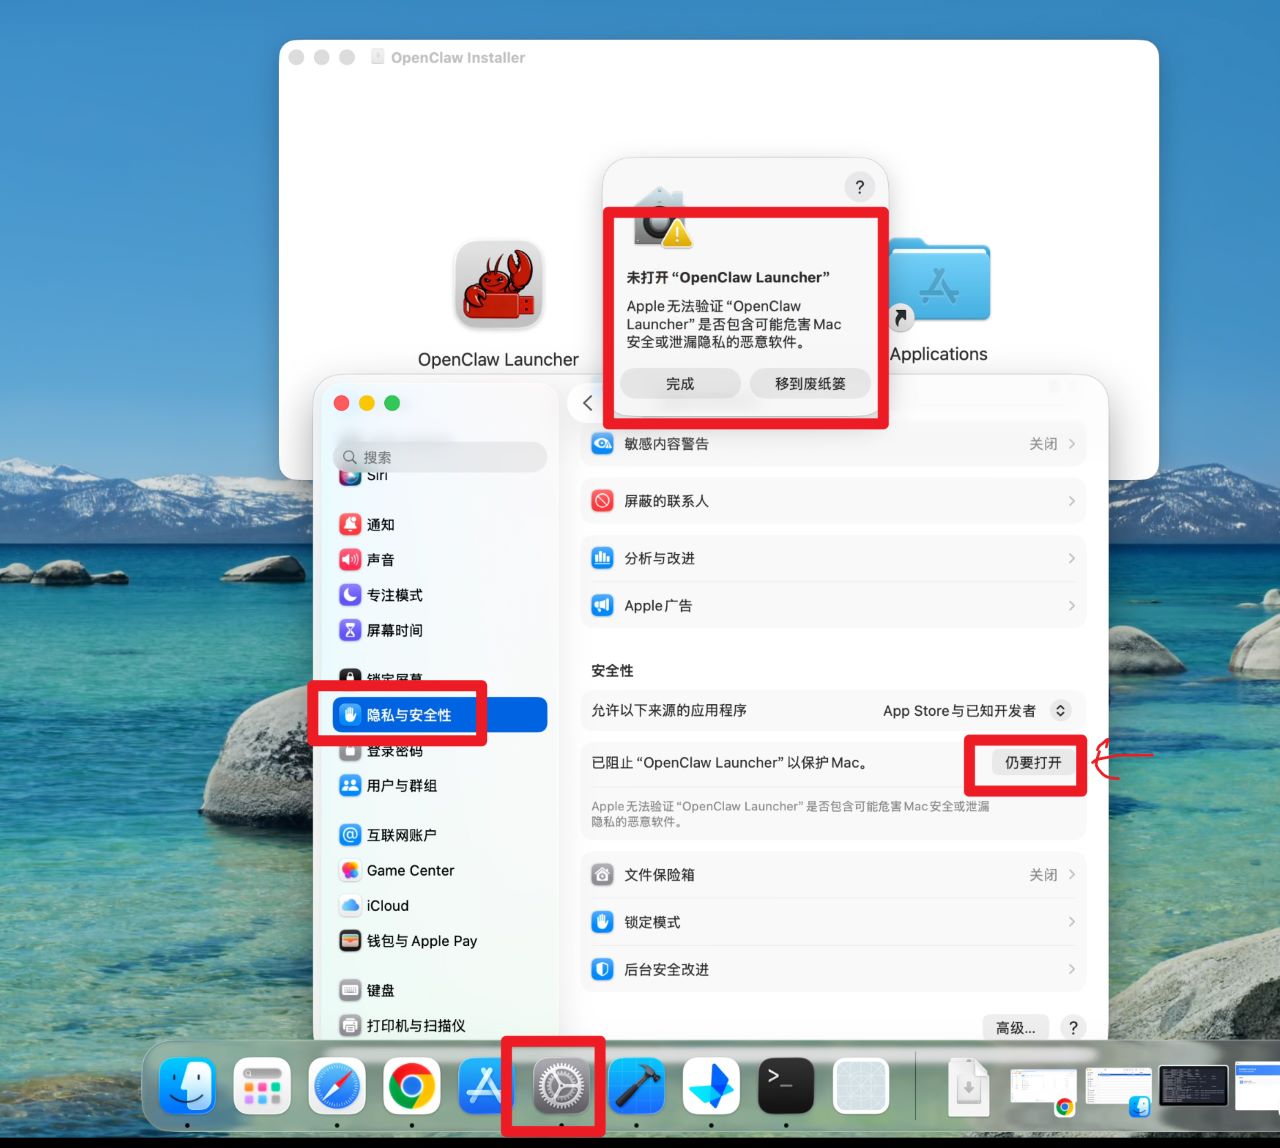1280x1148 pixels.
Task: Select 专注模式 in the sidebar
Action: click(394, 594)
